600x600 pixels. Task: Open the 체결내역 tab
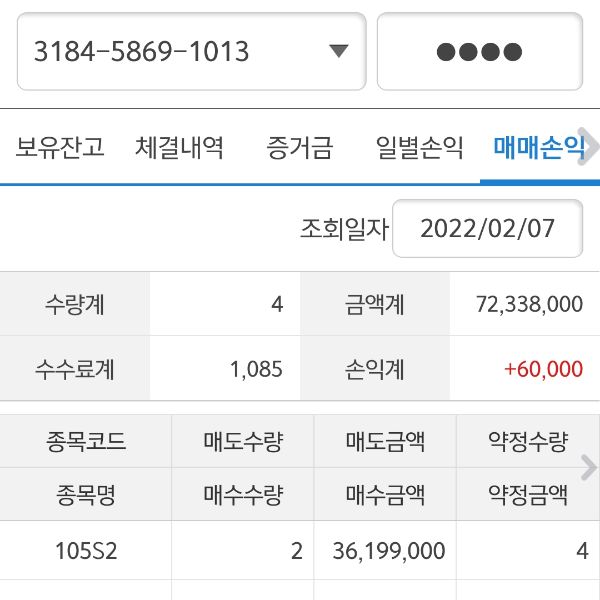180,149
